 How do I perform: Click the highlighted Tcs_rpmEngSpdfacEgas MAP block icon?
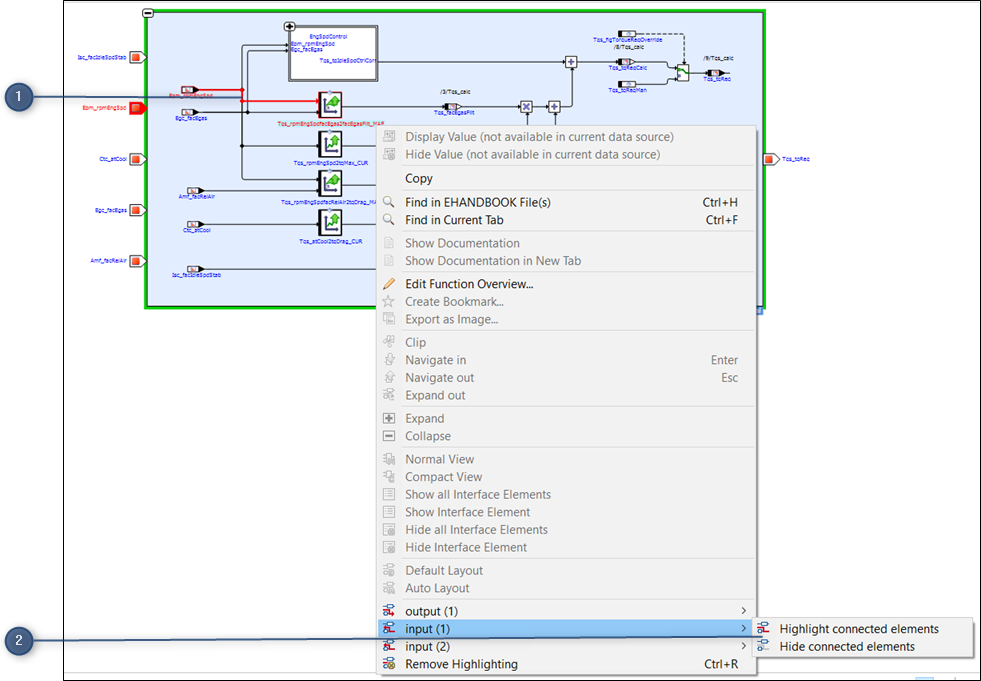point(330,104)
